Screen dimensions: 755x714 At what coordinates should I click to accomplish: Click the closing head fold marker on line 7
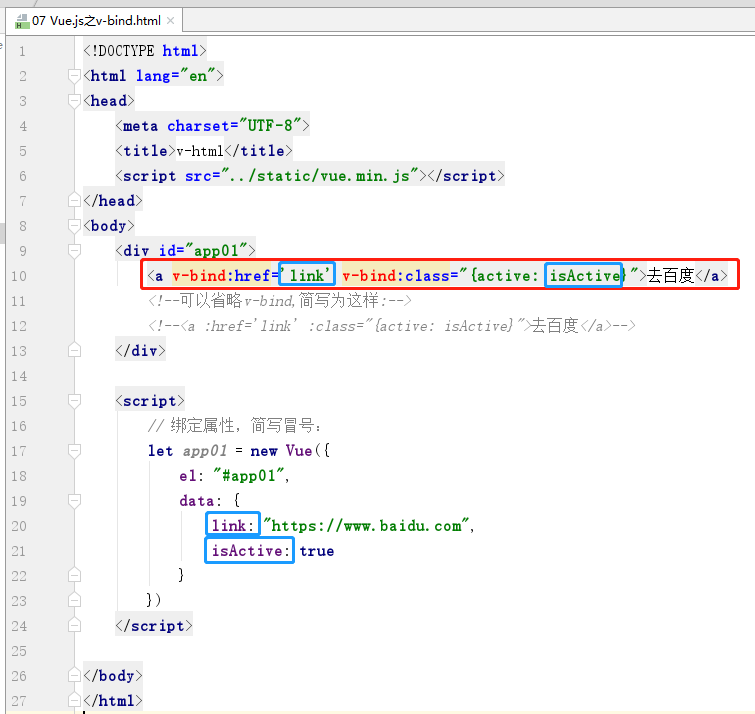pyautogui.click(x=74, y=200)
